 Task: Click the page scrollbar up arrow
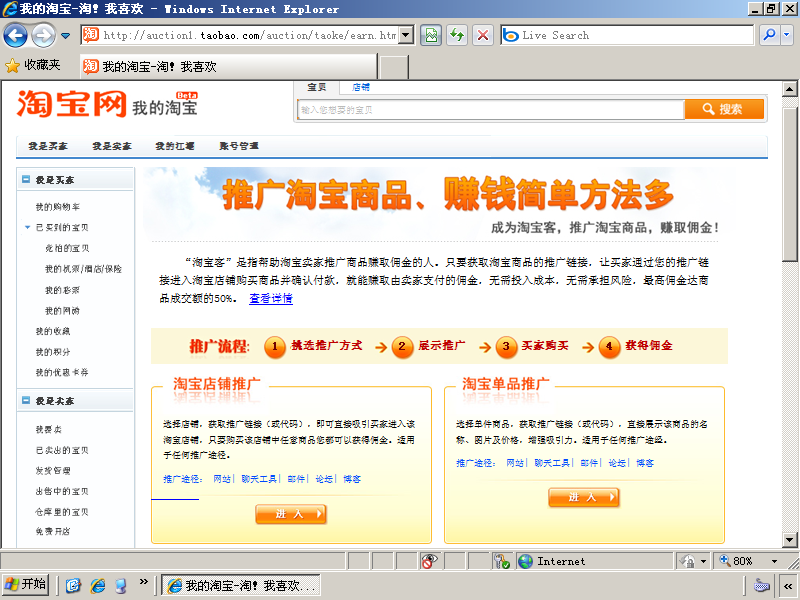790,89
